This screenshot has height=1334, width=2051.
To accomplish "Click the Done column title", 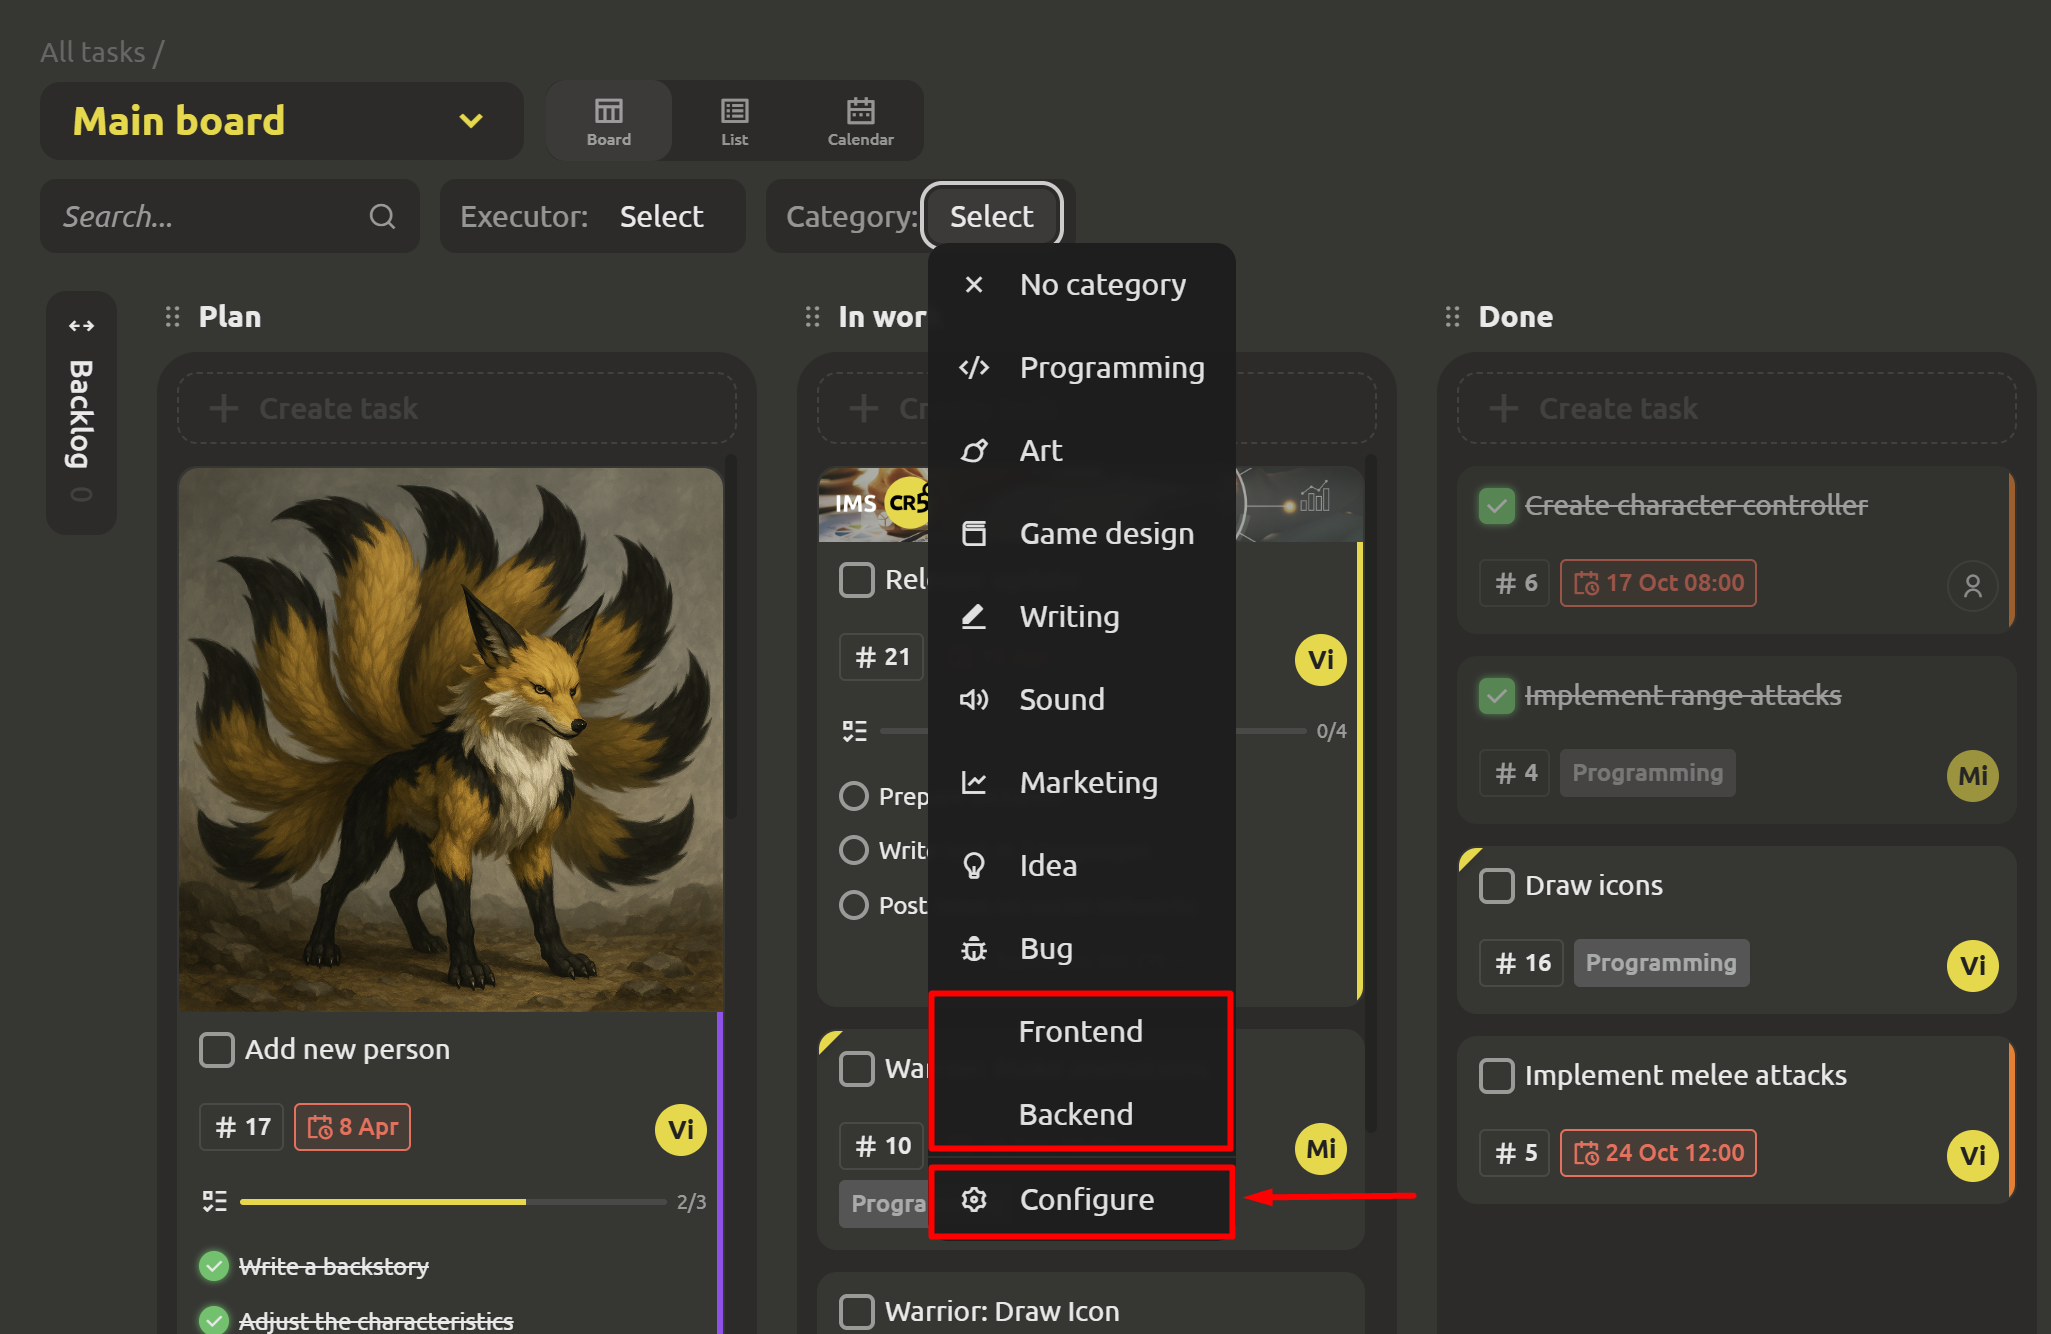I will click(1516, 317).
